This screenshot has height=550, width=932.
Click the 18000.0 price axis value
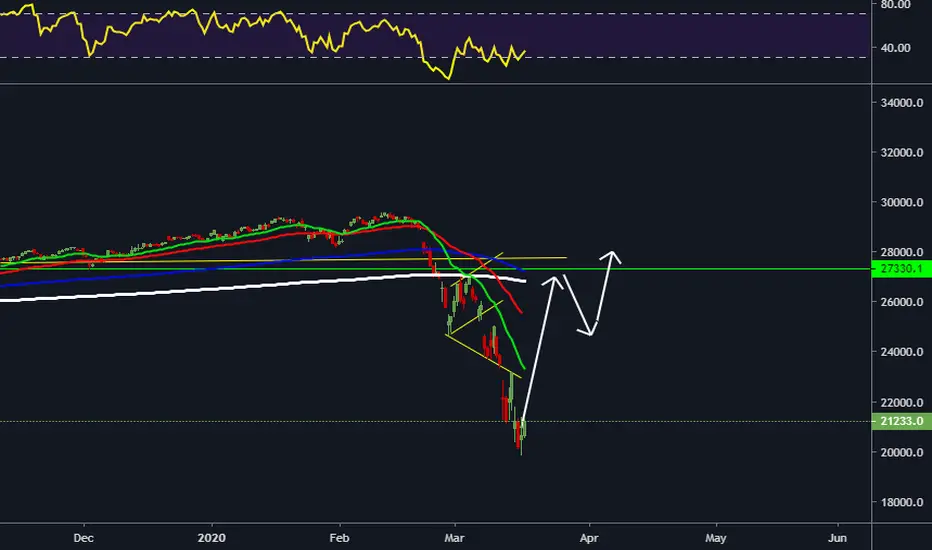point(902,502)
